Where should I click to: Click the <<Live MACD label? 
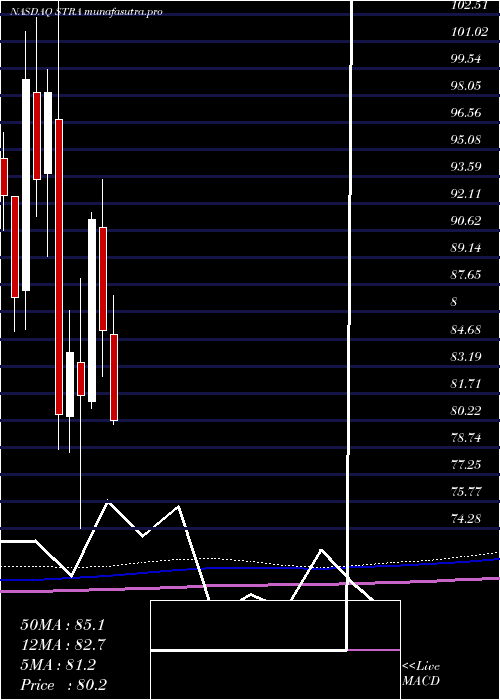pos(421,674)
